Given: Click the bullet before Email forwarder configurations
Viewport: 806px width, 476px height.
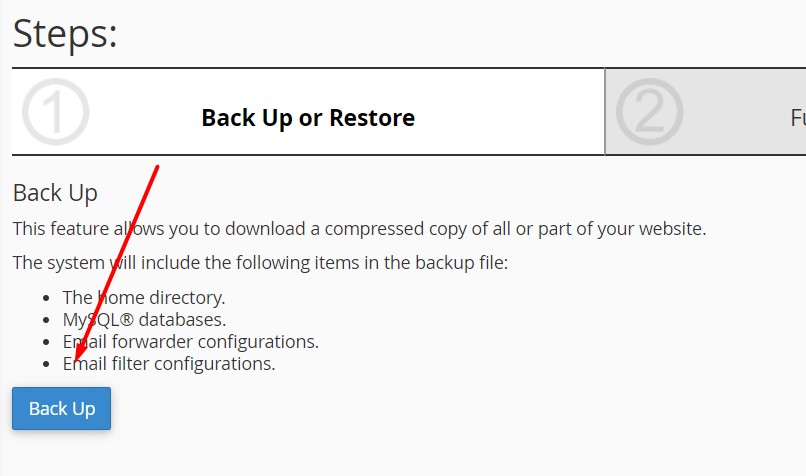Looking at the screenshot, I should [50, 342].
